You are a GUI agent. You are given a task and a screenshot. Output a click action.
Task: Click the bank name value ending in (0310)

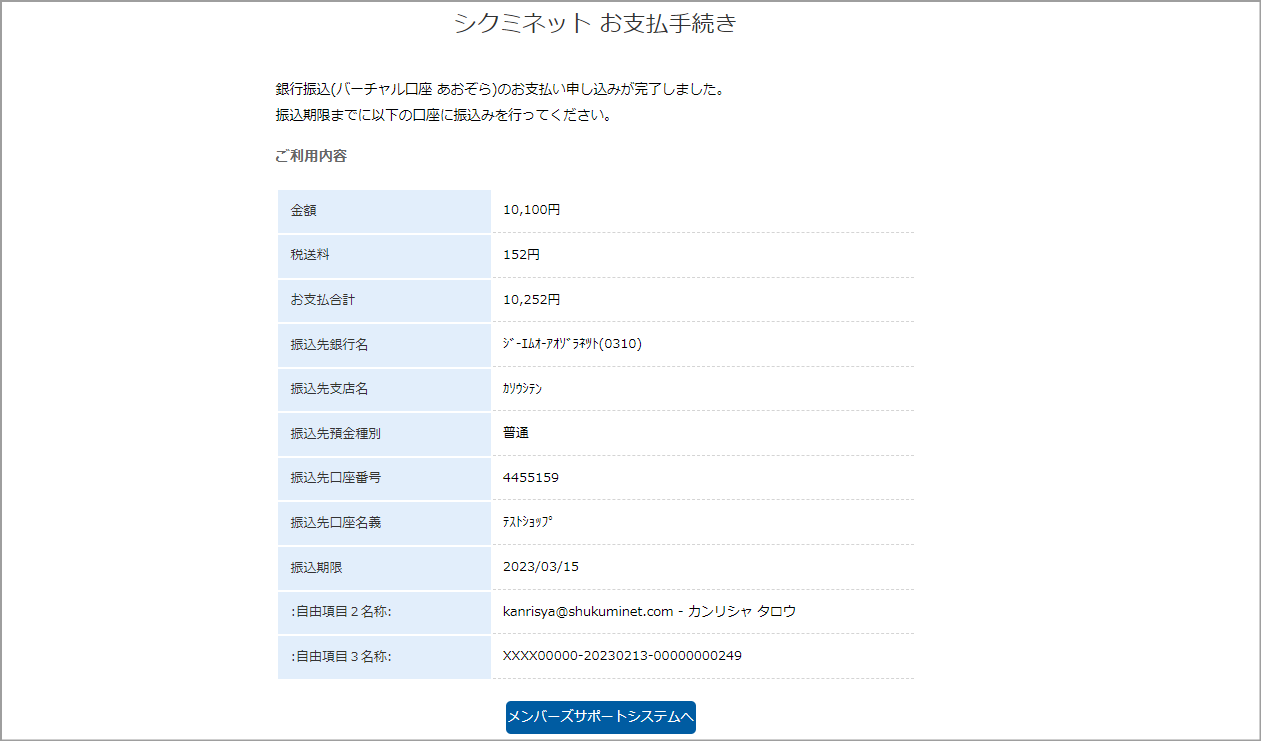572,344
